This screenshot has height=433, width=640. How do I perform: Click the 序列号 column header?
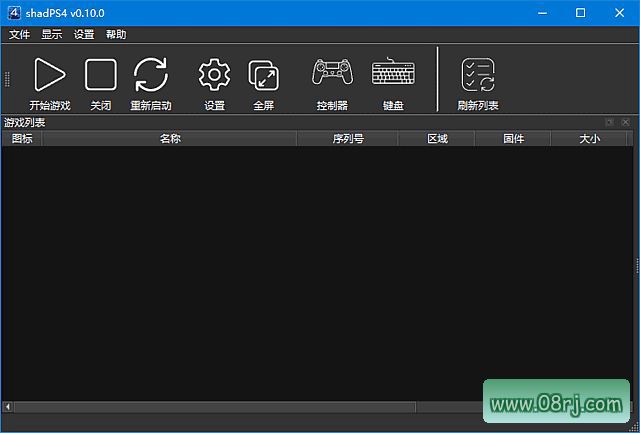tap(347, 139)
